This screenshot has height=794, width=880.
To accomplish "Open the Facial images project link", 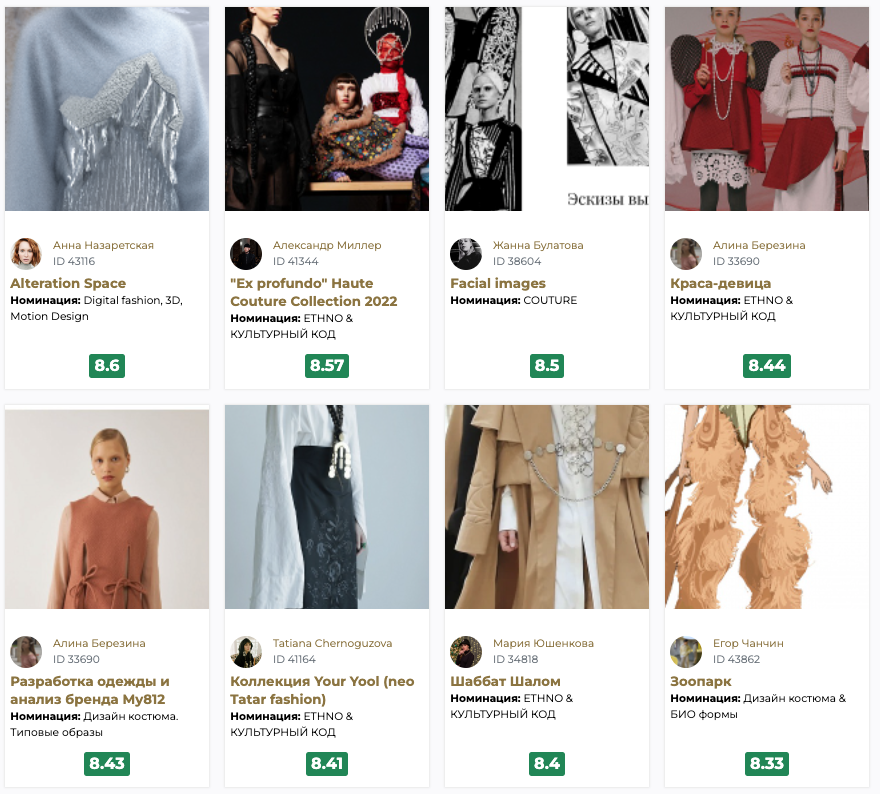I will pos(498,284).
